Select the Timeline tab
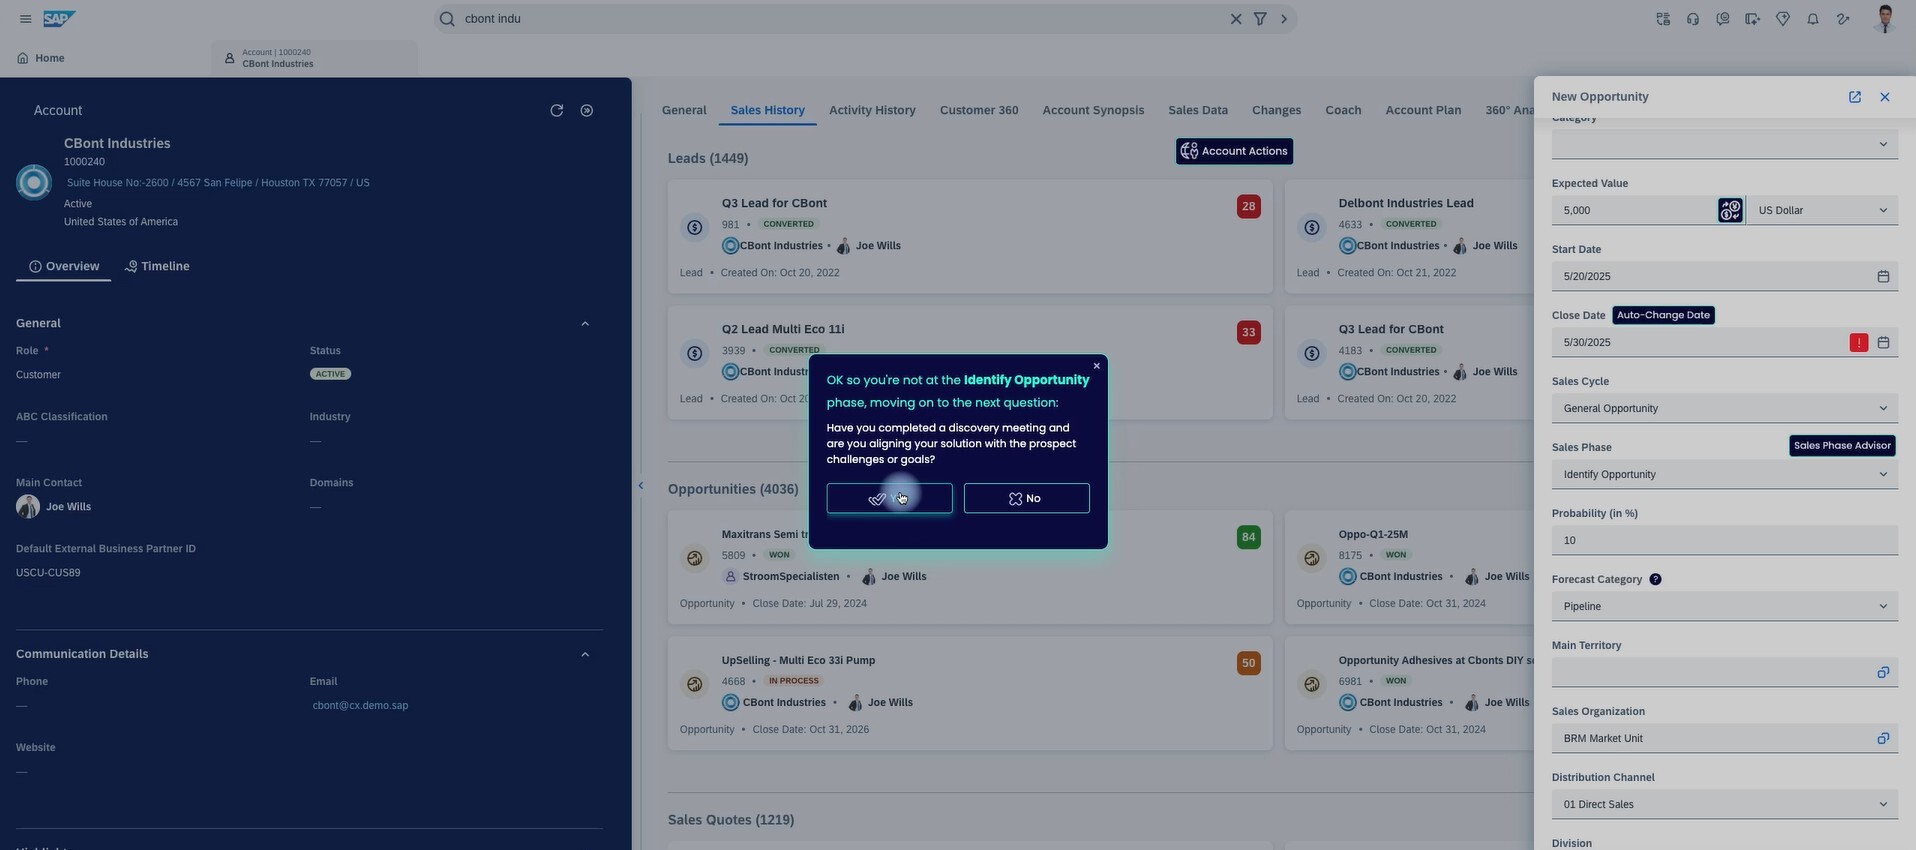This screenshot has height=850, width=1916. pos(157,266)
